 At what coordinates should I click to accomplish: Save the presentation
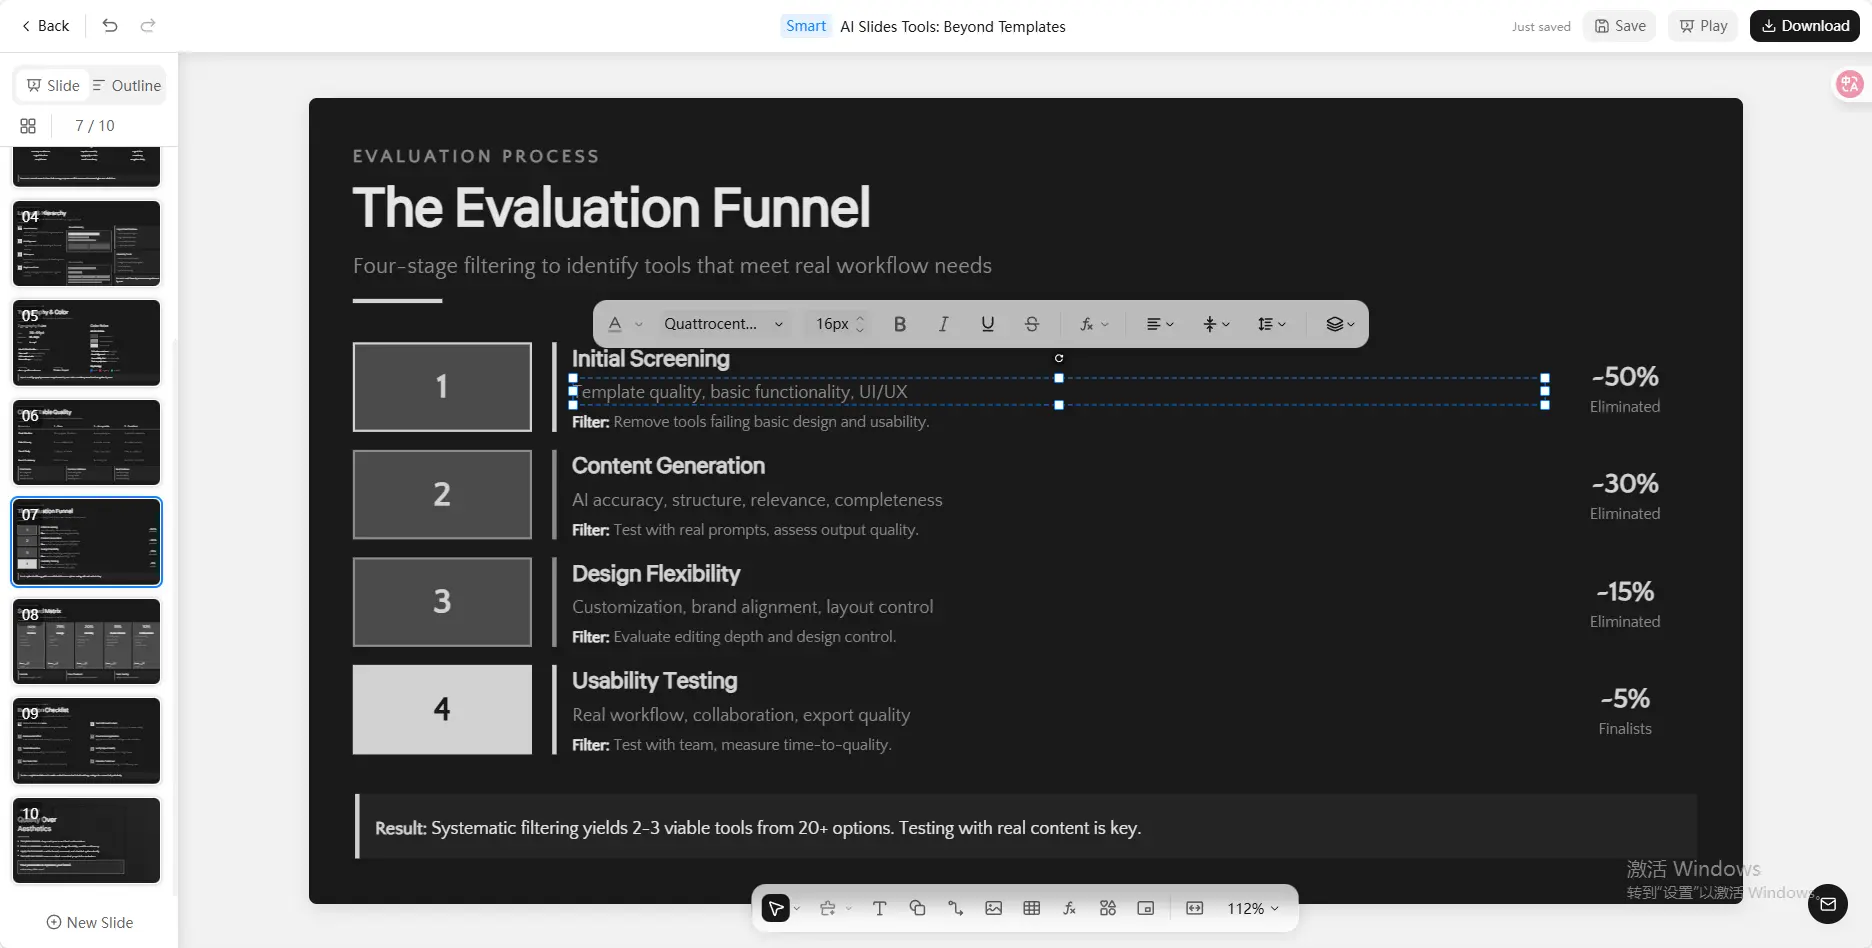pyautogui.click(x=1620, y=26)
